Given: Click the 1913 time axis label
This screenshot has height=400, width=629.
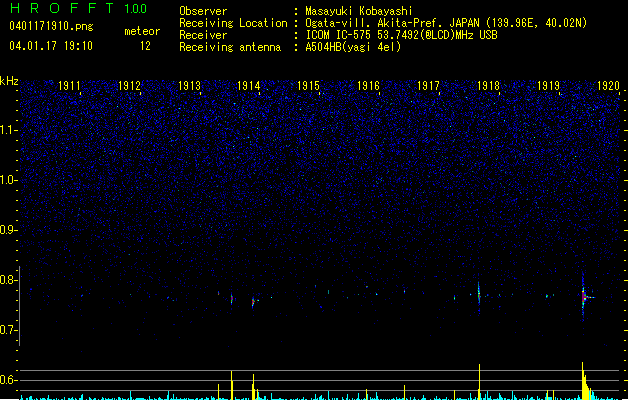Looking at the screenshot, I should (189, 86).
